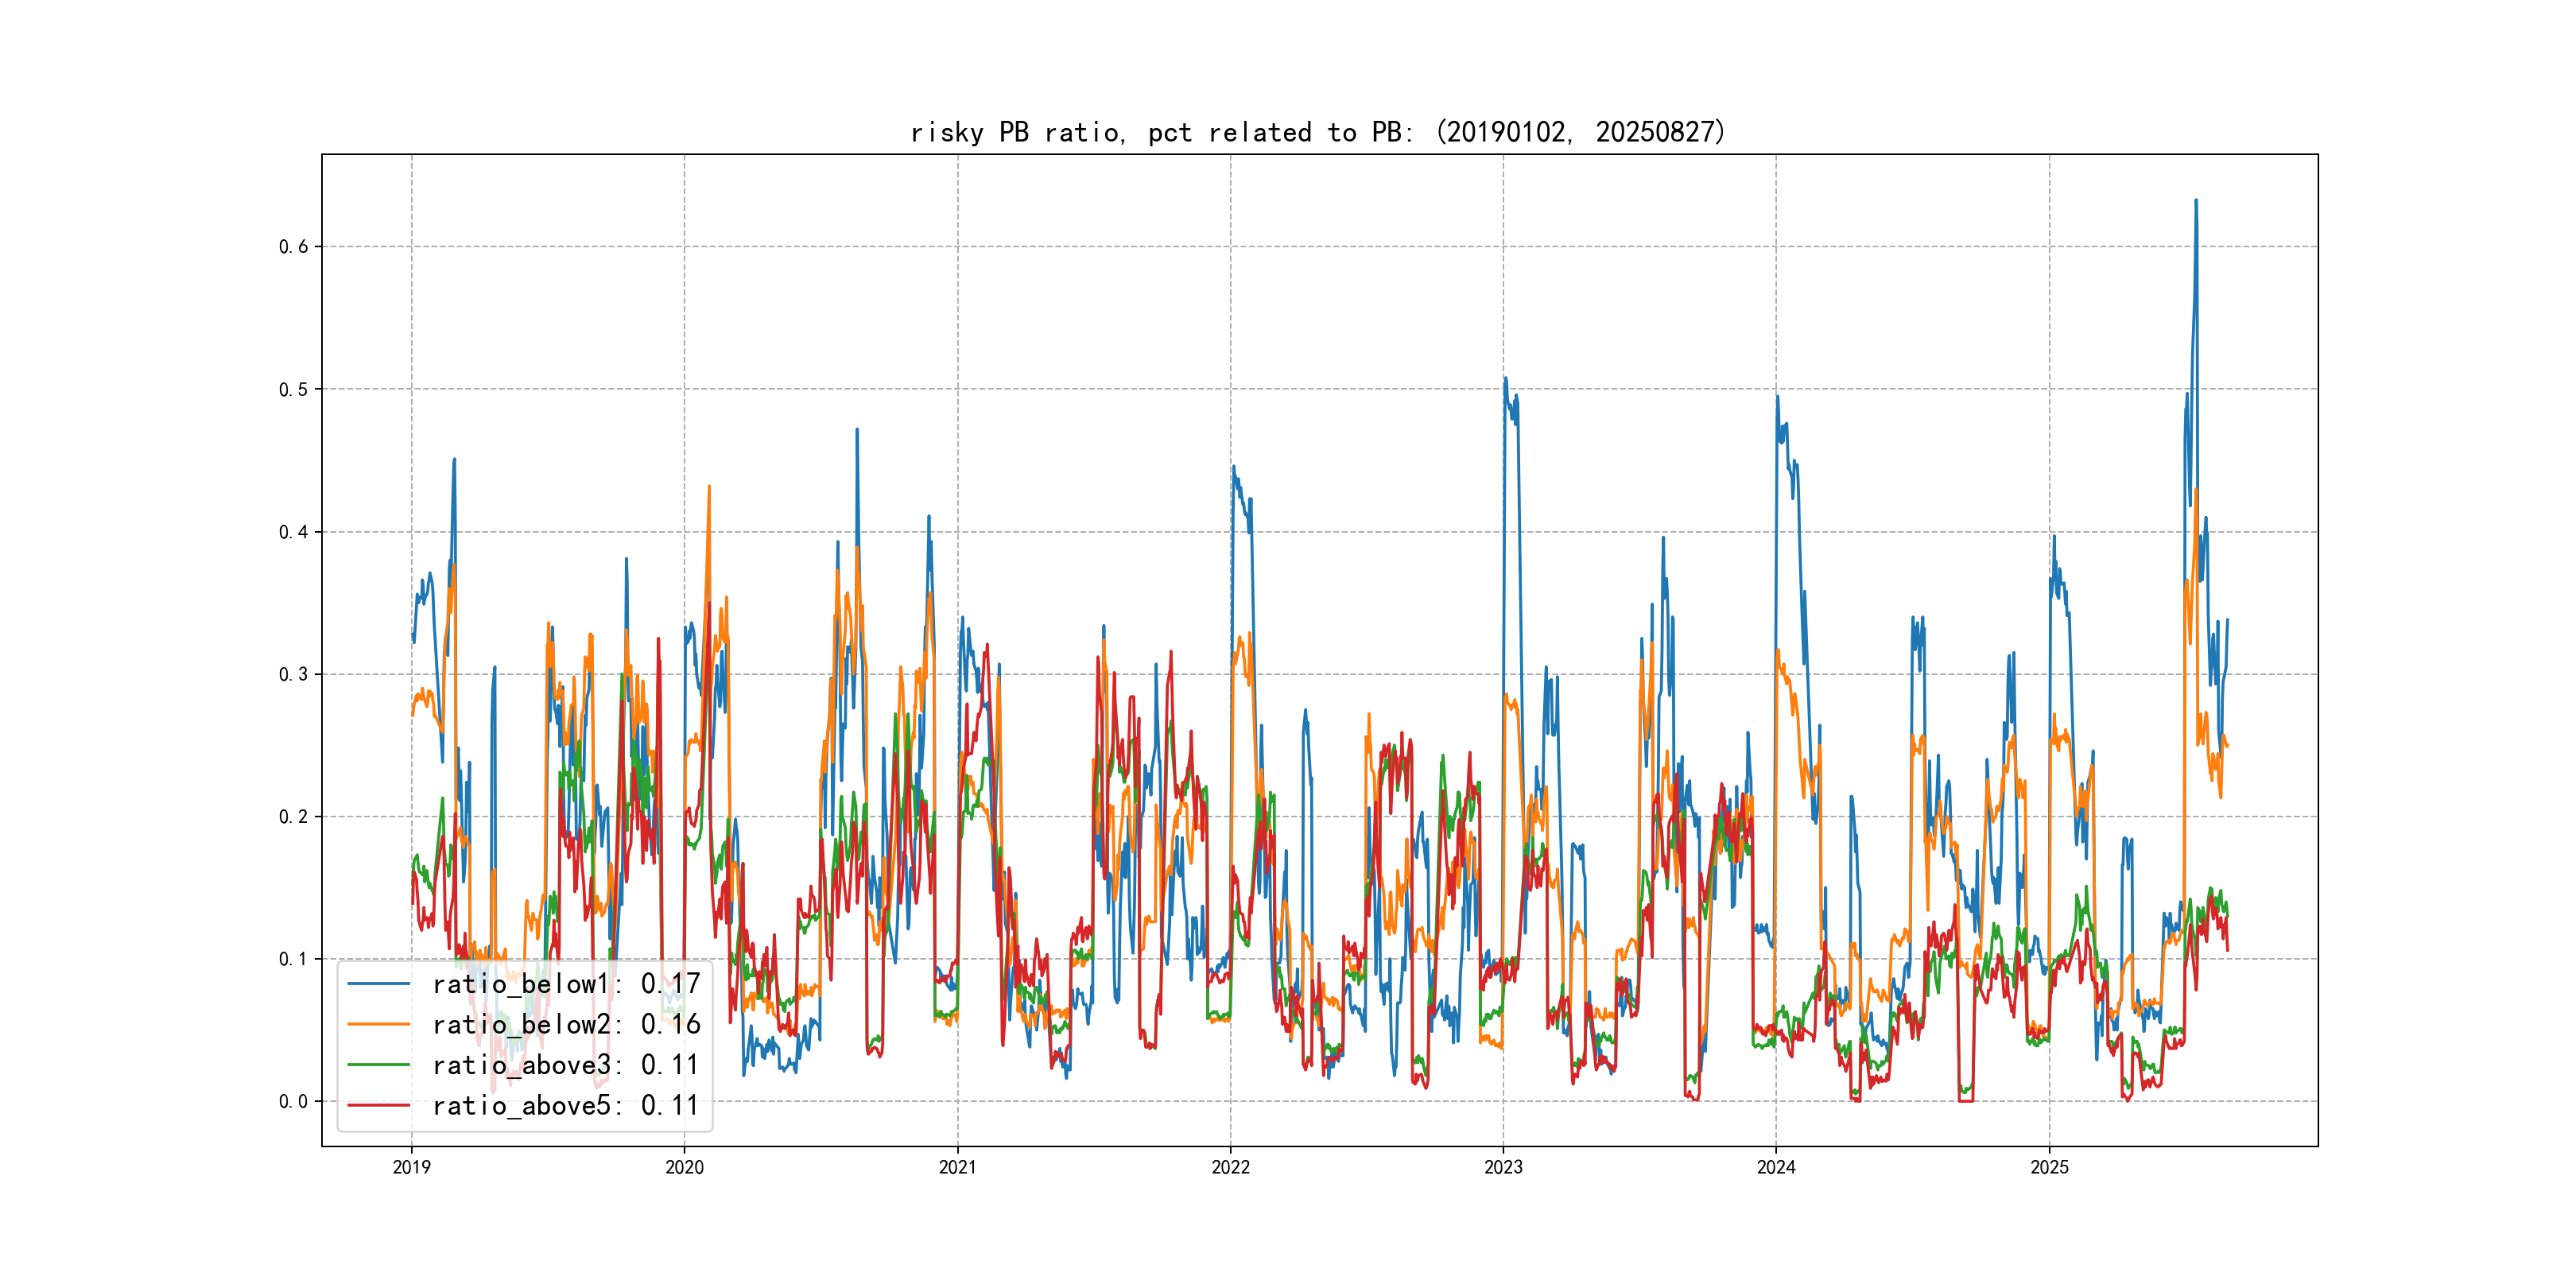This screenshot has width=2576, height=1288.
Task: Click the chart title text
Action: [x=1318, y=132]
